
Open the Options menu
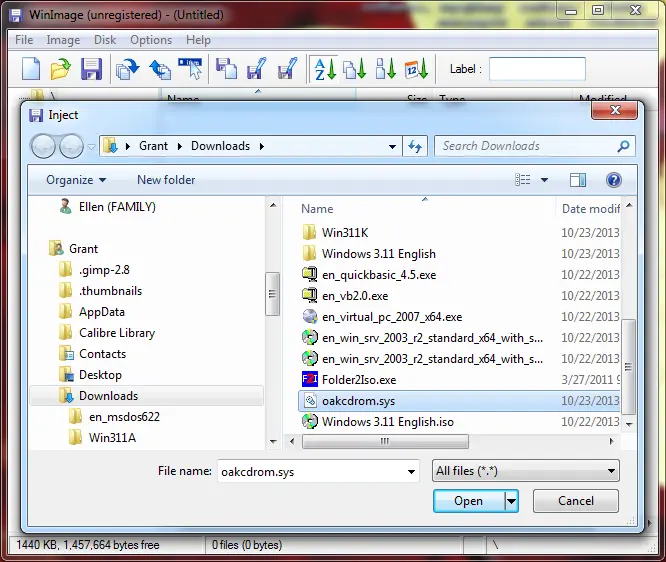tap(151, 40)
